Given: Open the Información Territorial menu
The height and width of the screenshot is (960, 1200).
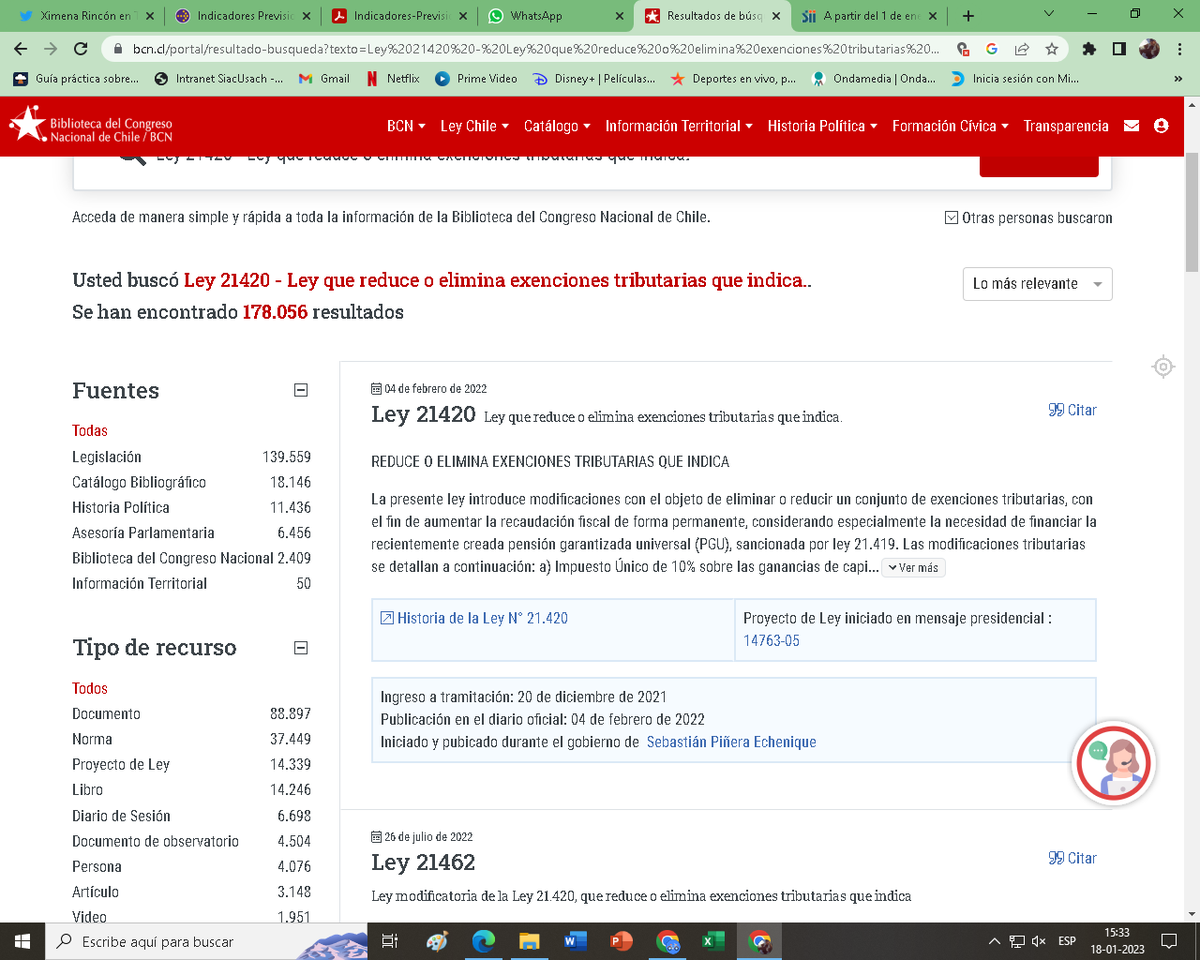Looking at the screenshot, I should [679, 126].
